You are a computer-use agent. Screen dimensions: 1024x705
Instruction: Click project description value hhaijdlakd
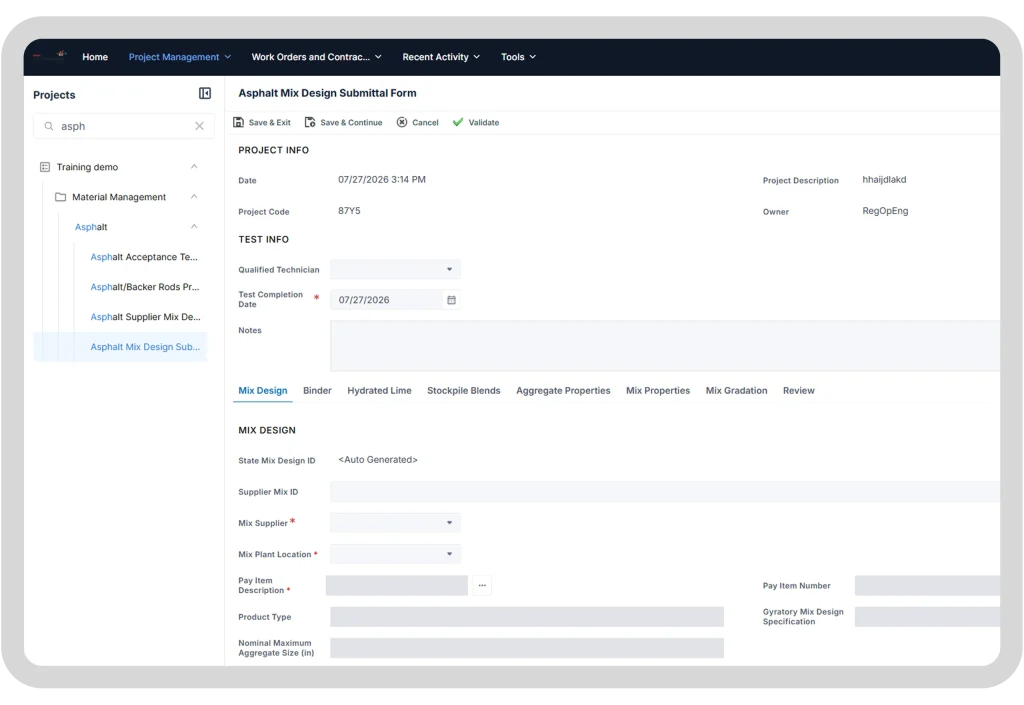coord(884,180)
